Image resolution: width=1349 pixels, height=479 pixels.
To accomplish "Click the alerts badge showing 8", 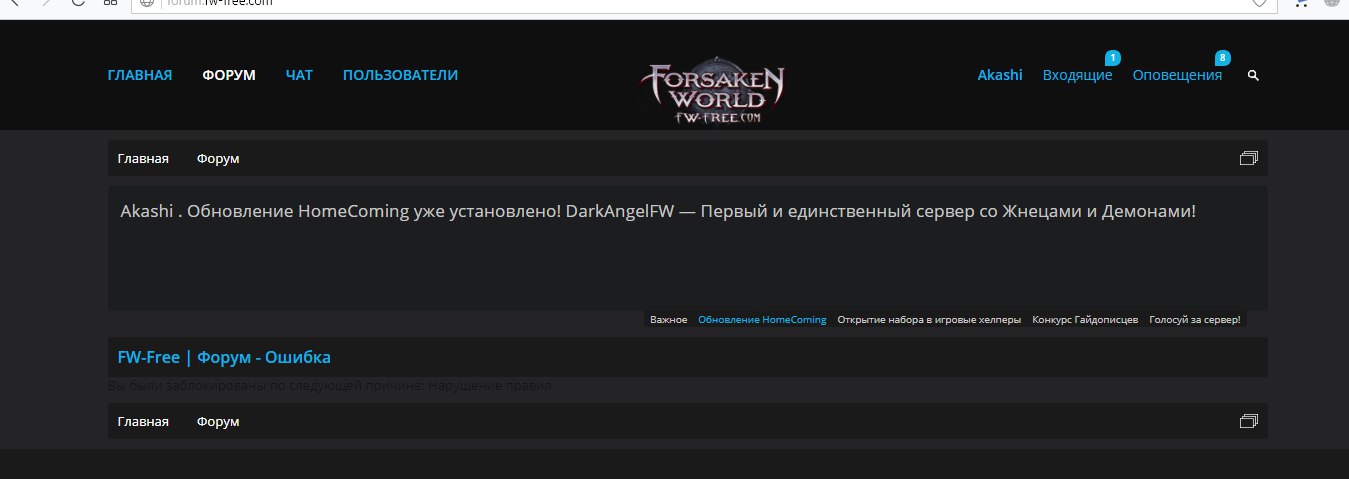I will tap(1222, 58).
